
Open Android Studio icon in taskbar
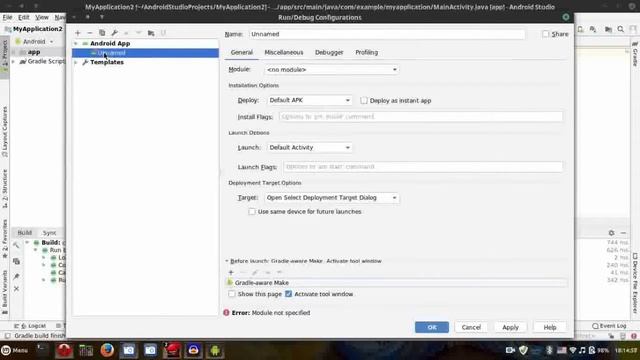(x=215, y=350)
